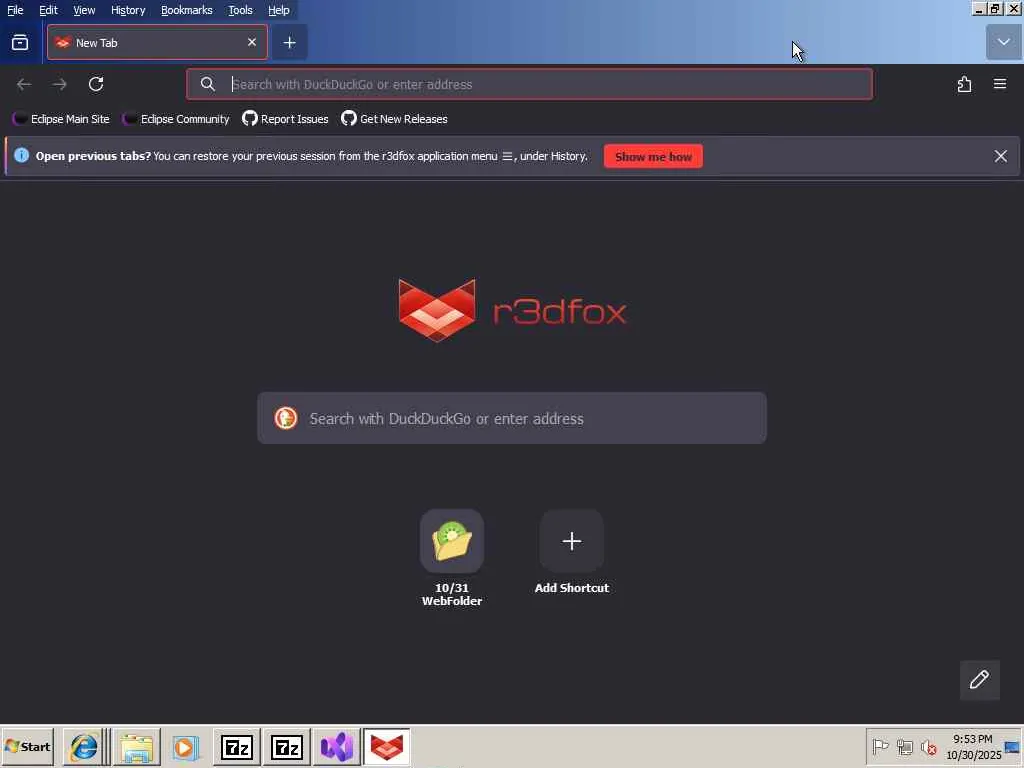Restore down the browser window

point(995,9)
